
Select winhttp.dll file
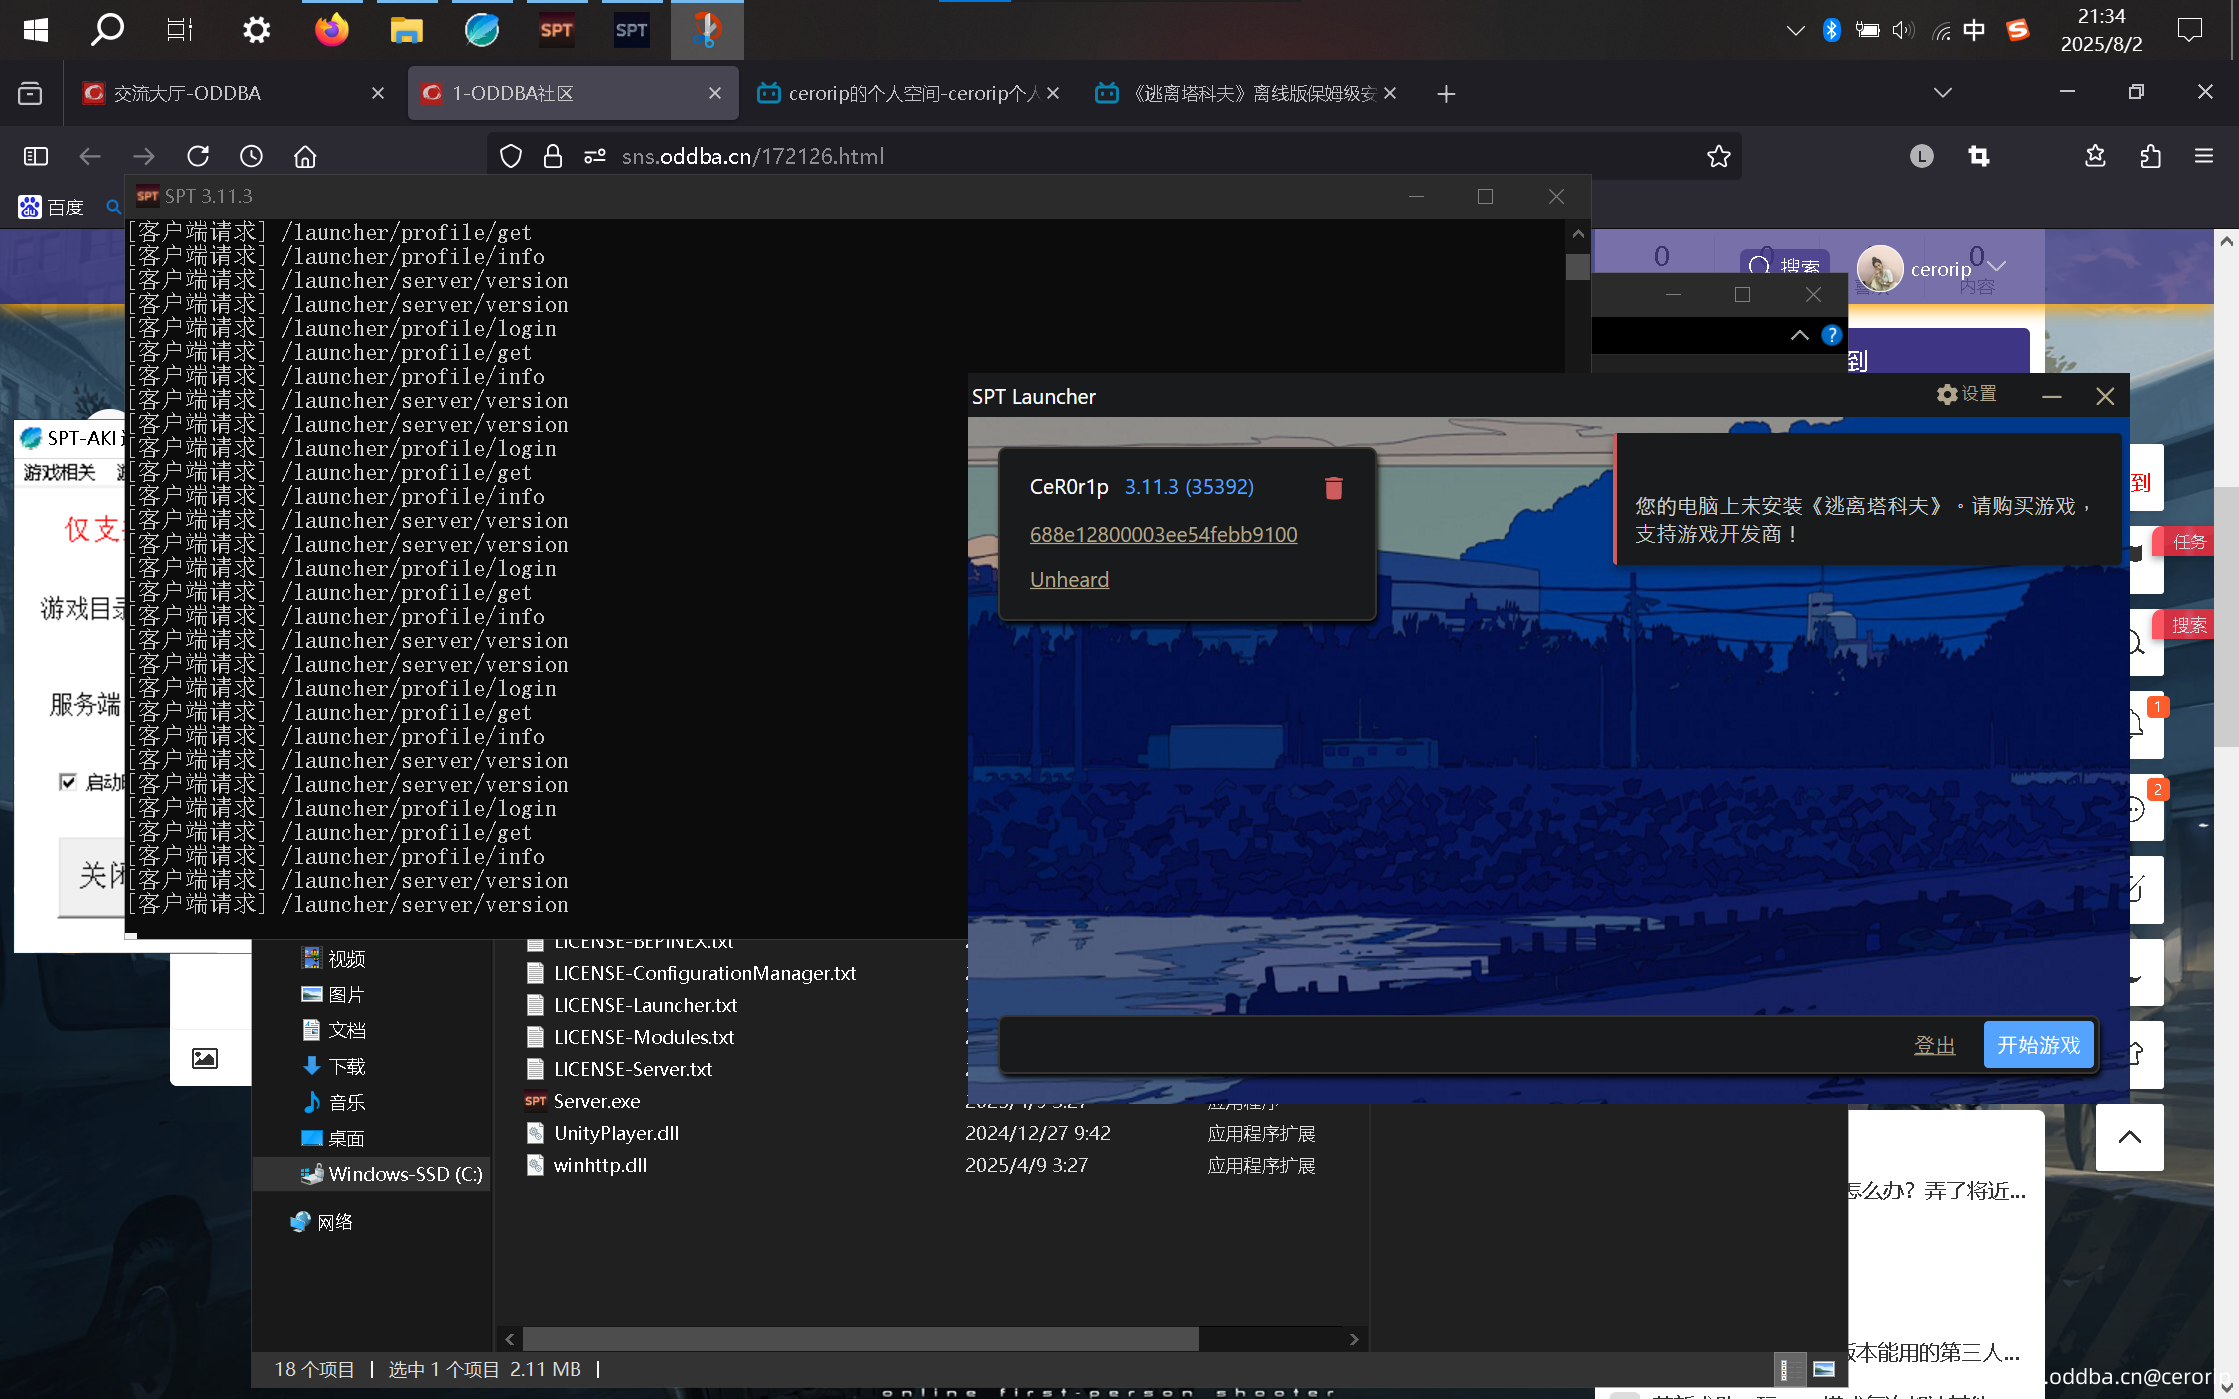click(600, 1165)
